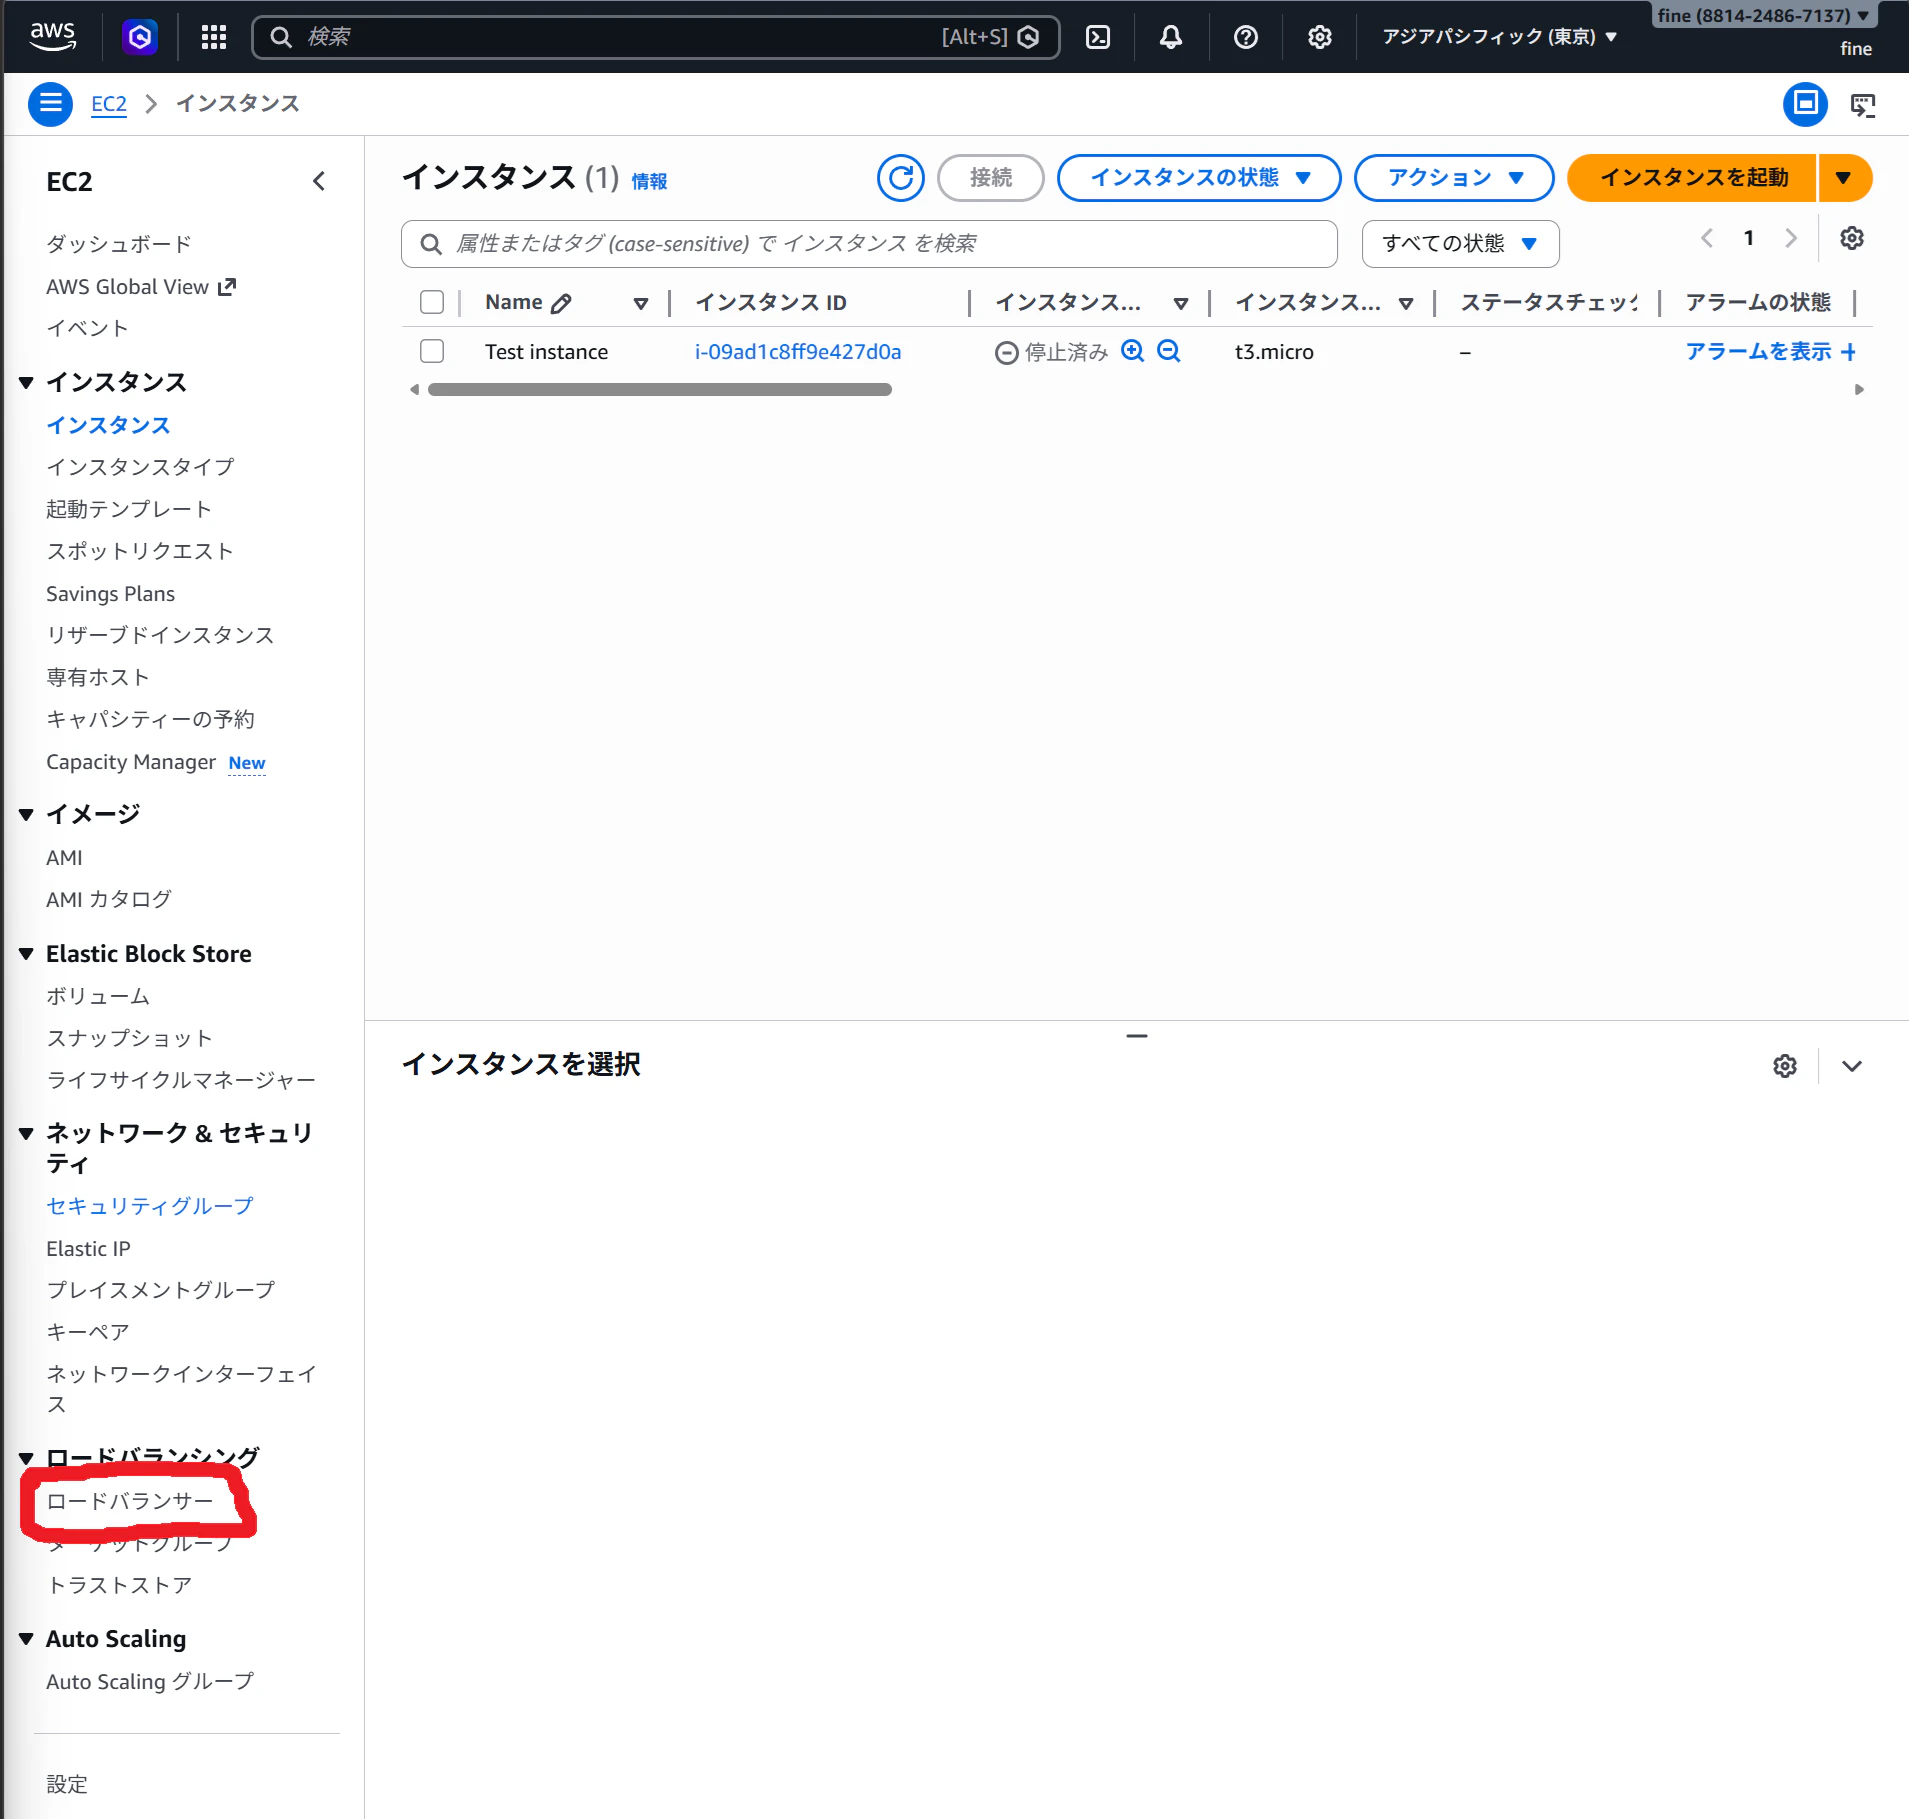Click the 接続 button

coord(991,178)
